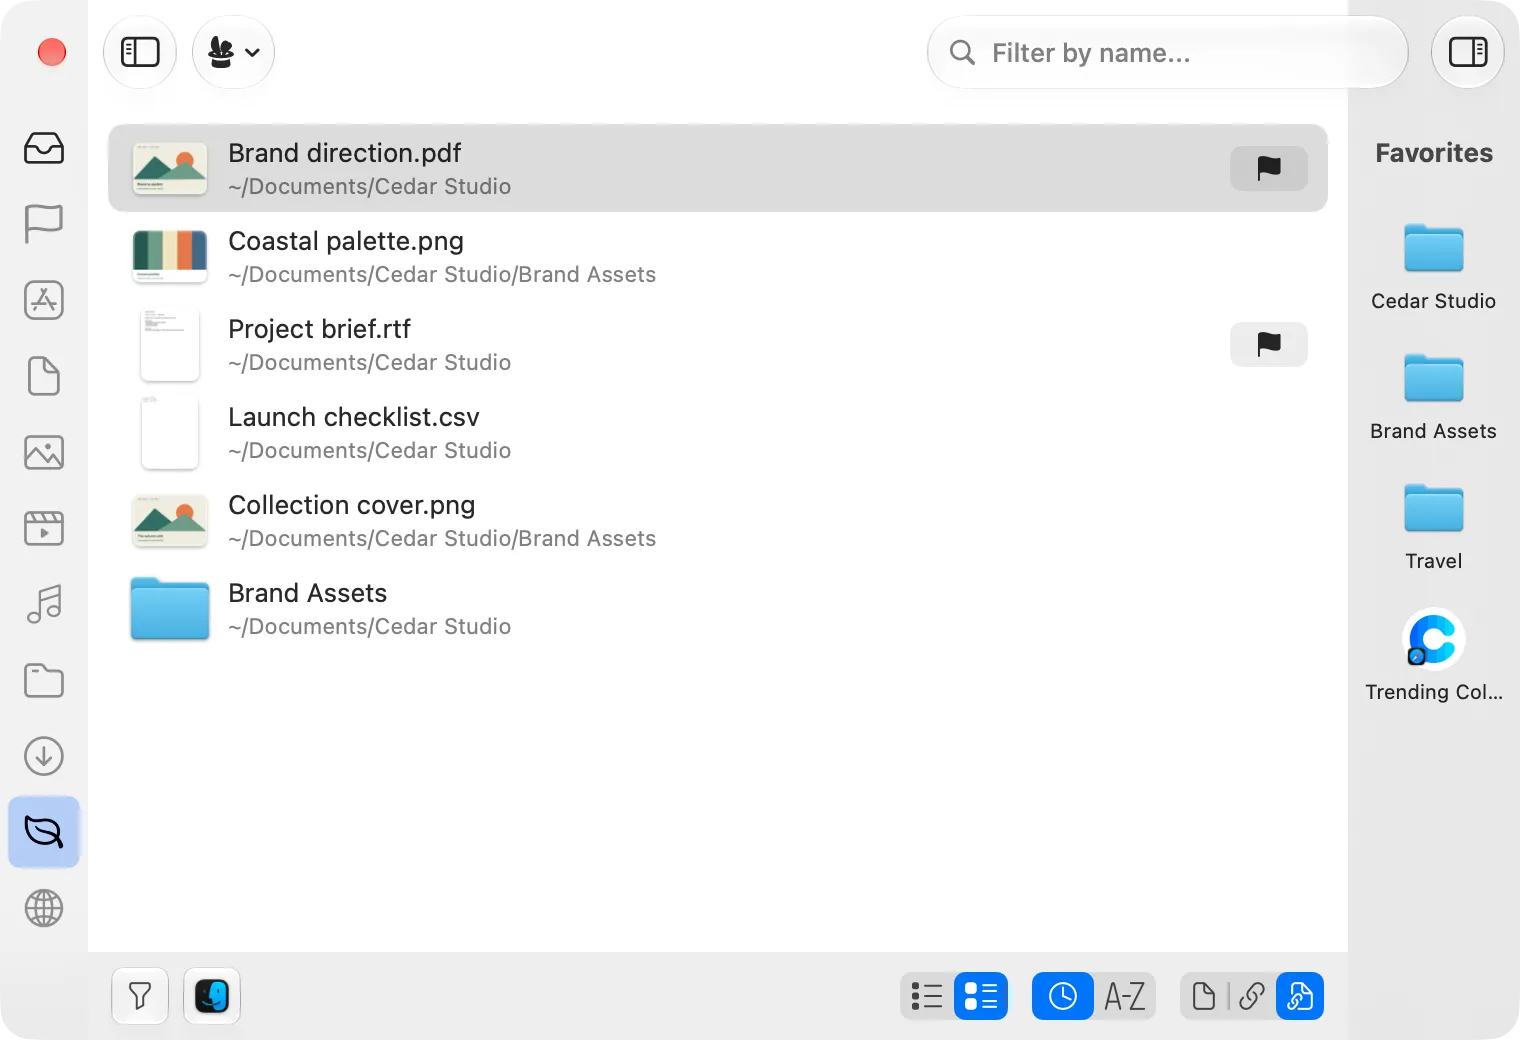Select the folder outline sidebar icon

pos(44,680)
